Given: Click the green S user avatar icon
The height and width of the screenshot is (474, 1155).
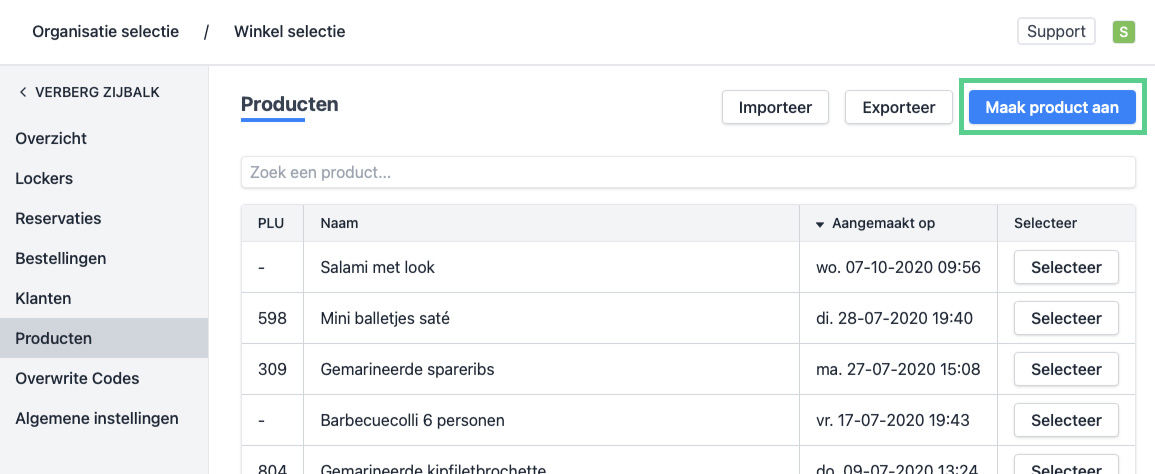Looking at the screenshot, I should tap(1123, 32).
